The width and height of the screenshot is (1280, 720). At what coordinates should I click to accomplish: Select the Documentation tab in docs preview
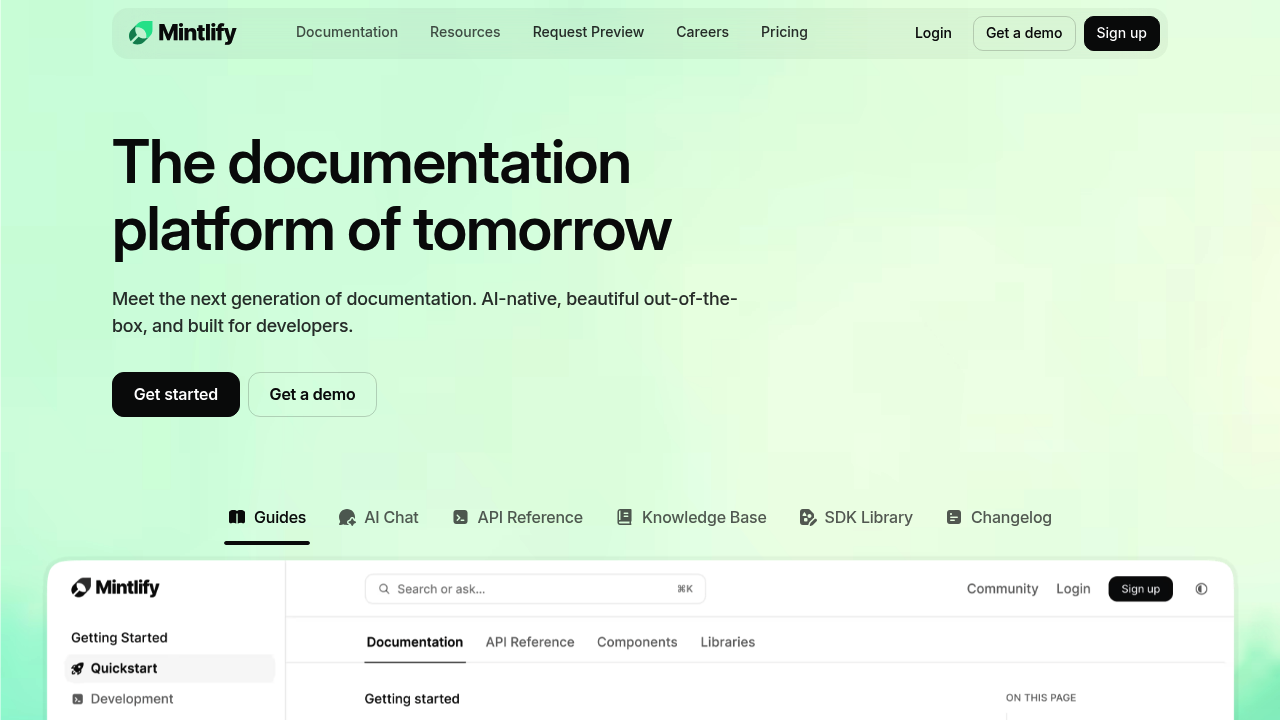pyautogui.click(x=414, y=642)
